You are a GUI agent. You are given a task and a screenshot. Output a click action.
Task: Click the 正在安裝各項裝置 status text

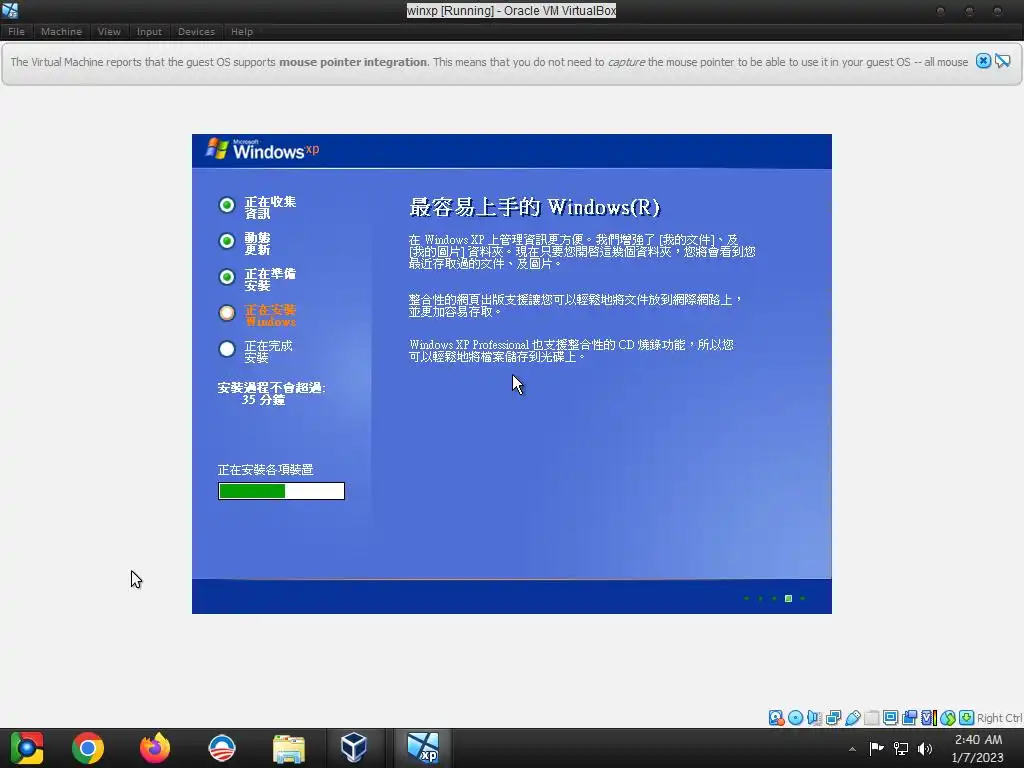(x=266, y=470)
